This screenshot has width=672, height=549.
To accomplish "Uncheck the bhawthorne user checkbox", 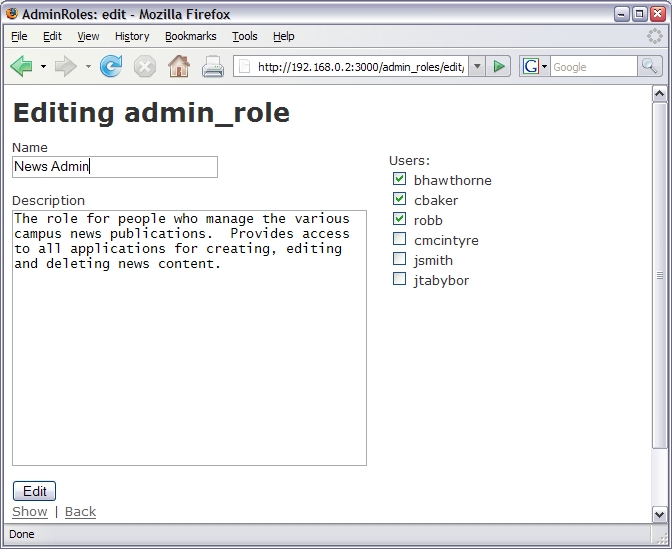I will tap(400, 180).
